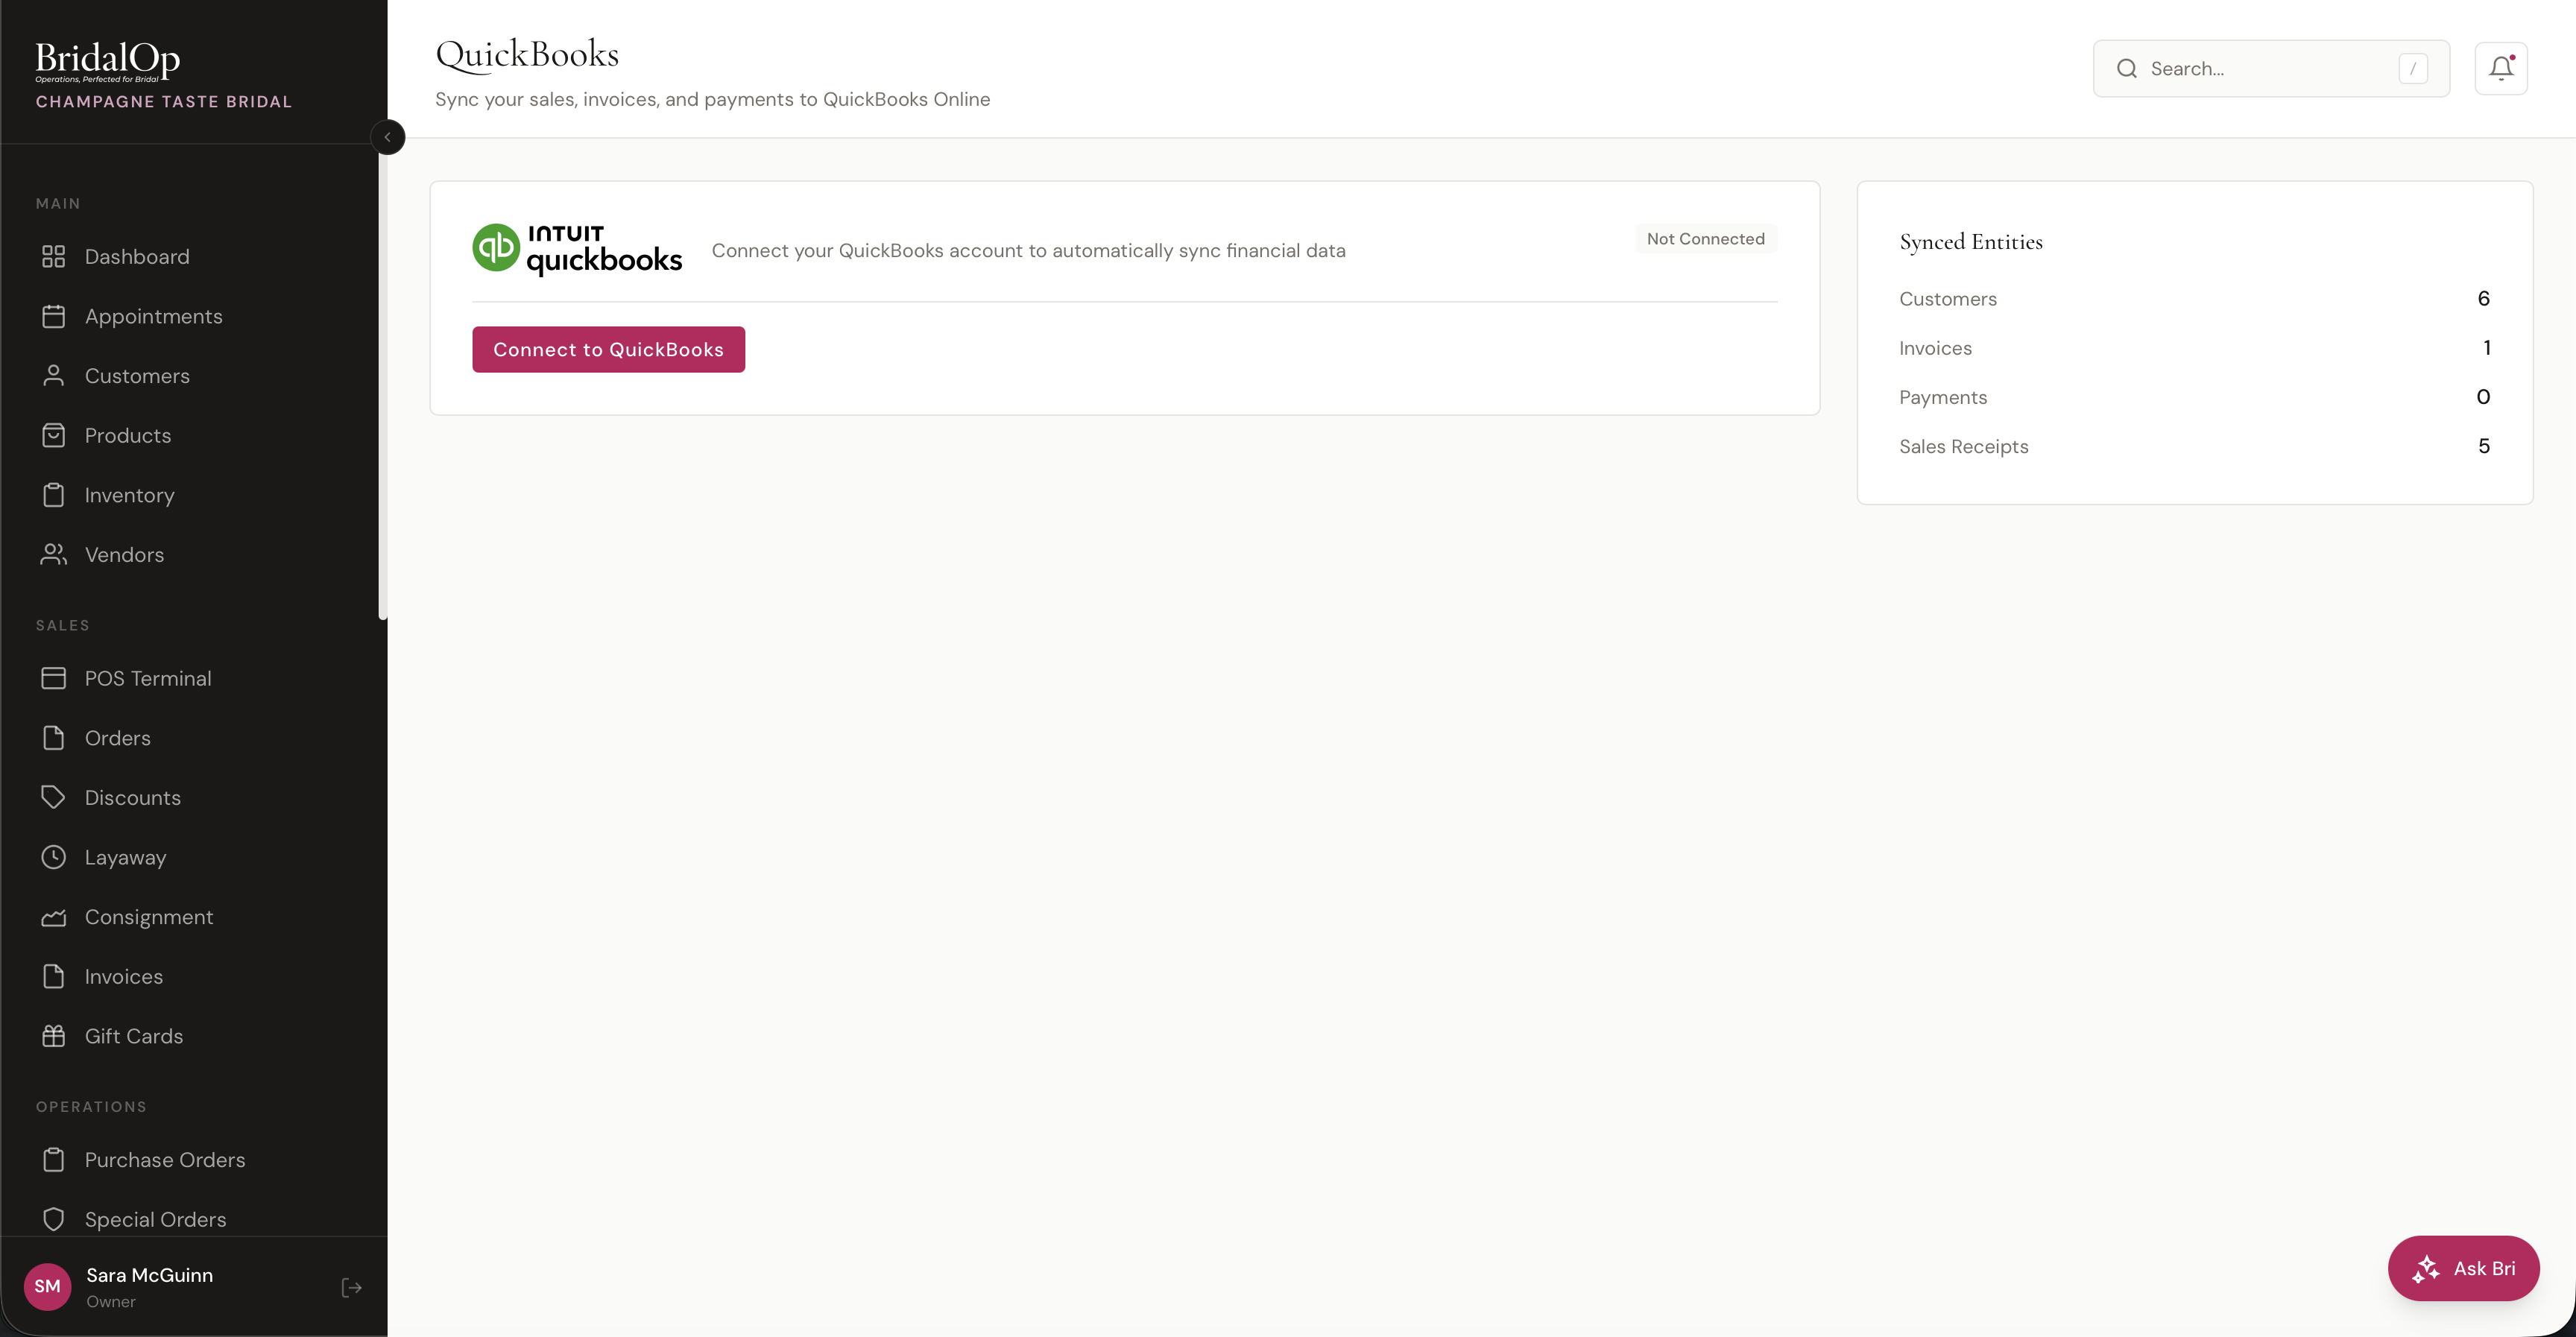
Task: Click the Gift Cards gift icon
Action: (54, 1036)
